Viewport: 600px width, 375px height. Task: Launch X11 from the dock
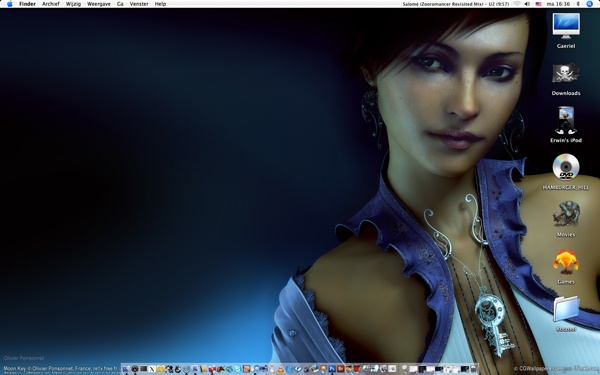pyautogui.click(x=152, y=369)
